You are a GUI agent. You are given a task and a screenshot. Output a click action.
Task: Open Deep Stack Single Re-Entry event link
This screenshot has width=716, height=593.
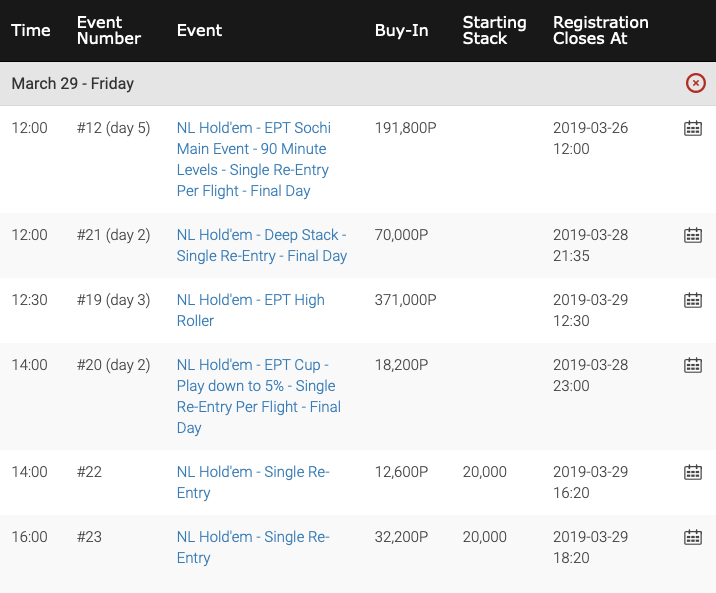tap(262, 245)
